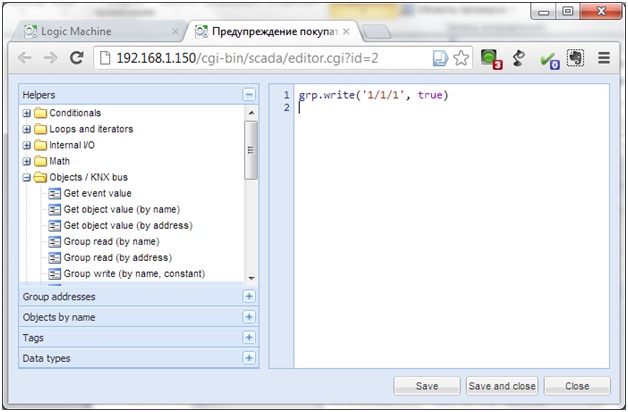
Task: Insert Get object value (by name) helper
Action: (122, 209)
